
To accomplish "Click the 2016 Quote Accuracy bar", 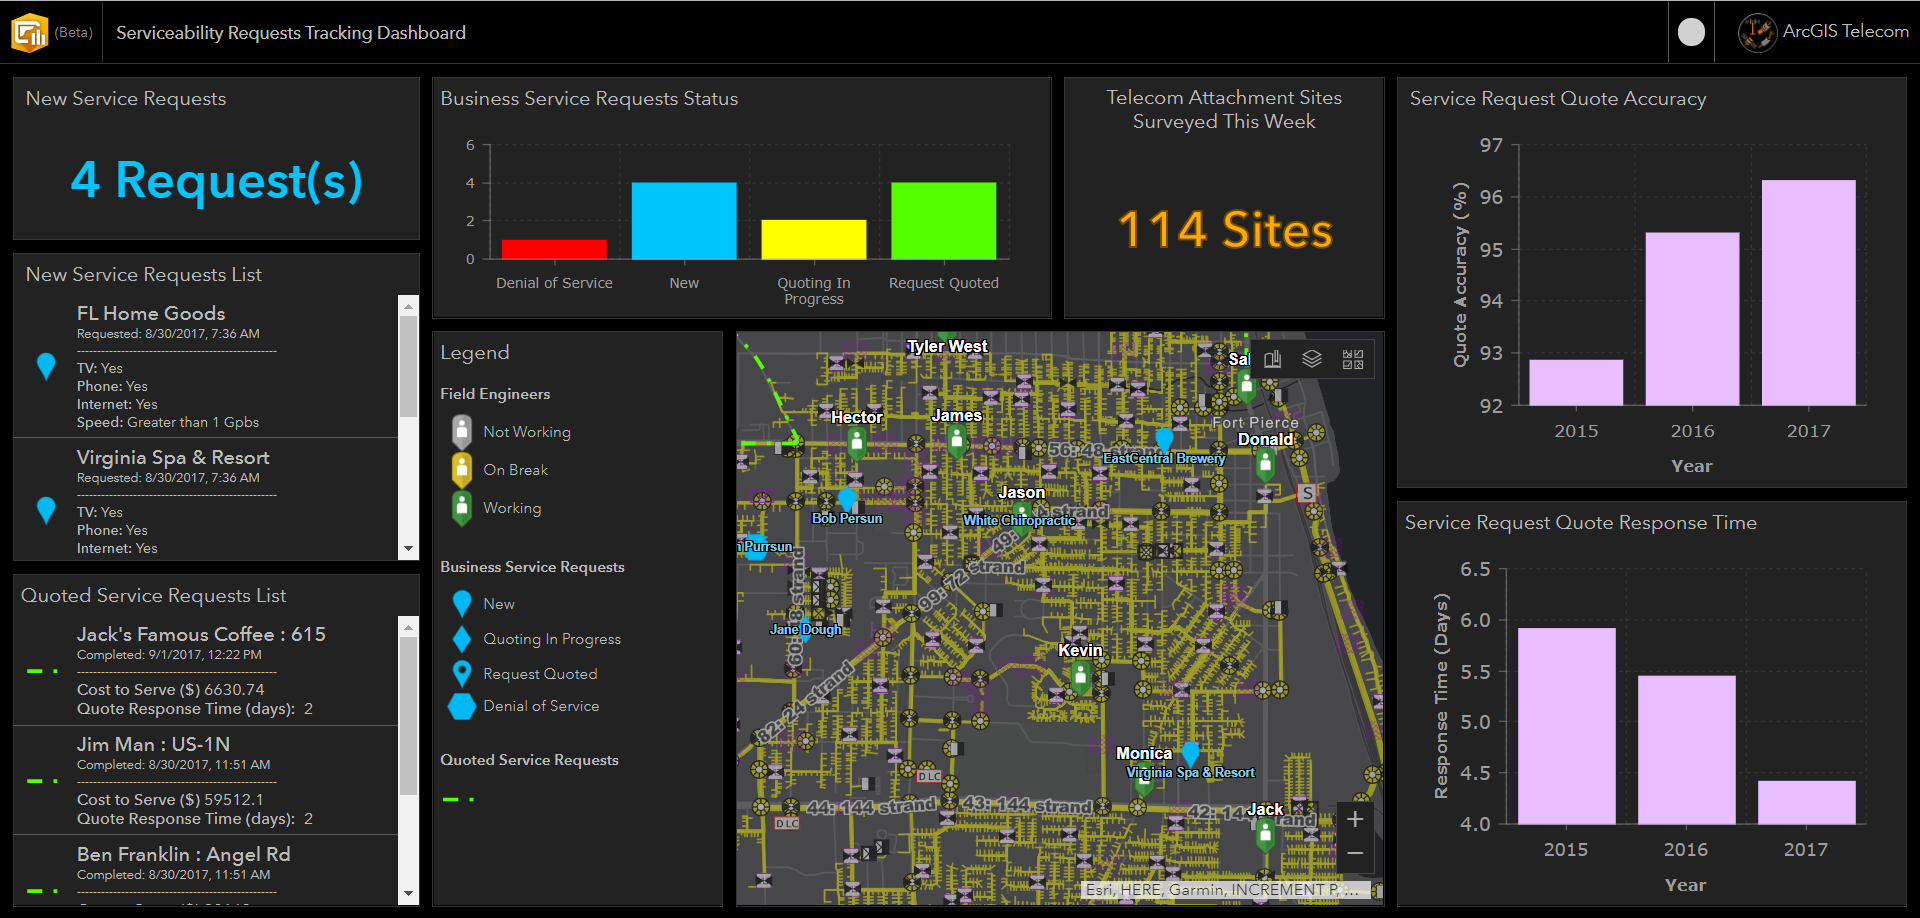I will point(1693,319).
